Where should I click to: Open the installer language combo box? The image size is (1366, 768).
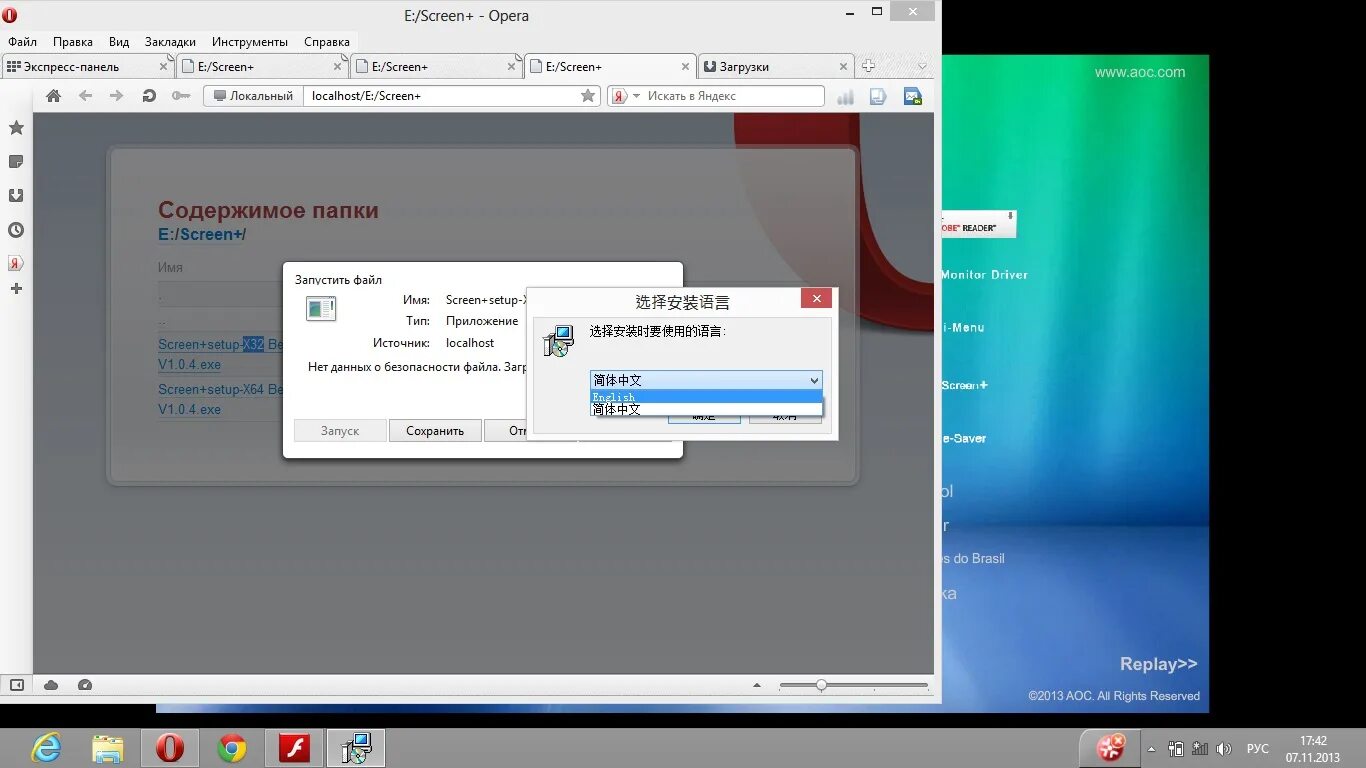click(706, 380)
